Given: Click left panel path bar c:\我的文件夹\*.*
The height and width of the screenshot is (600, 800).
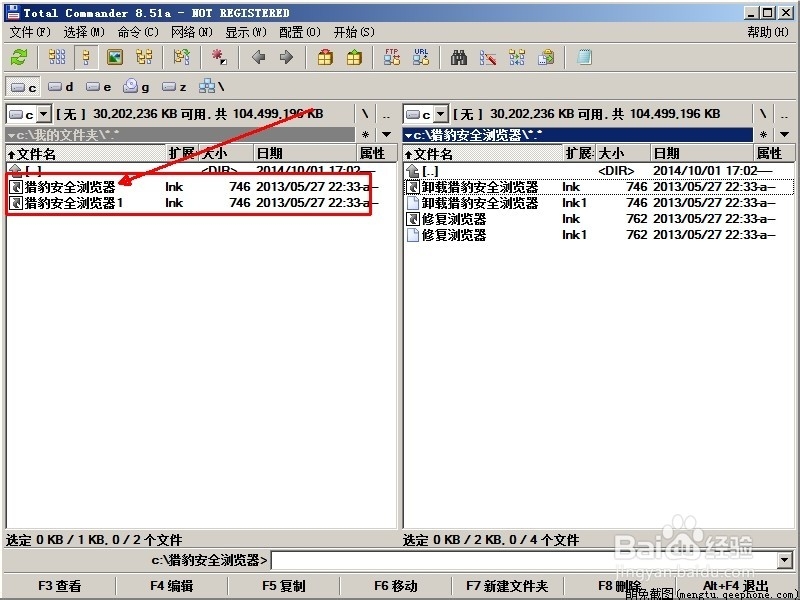Looking at the screenshot, I should pos(180,135).
